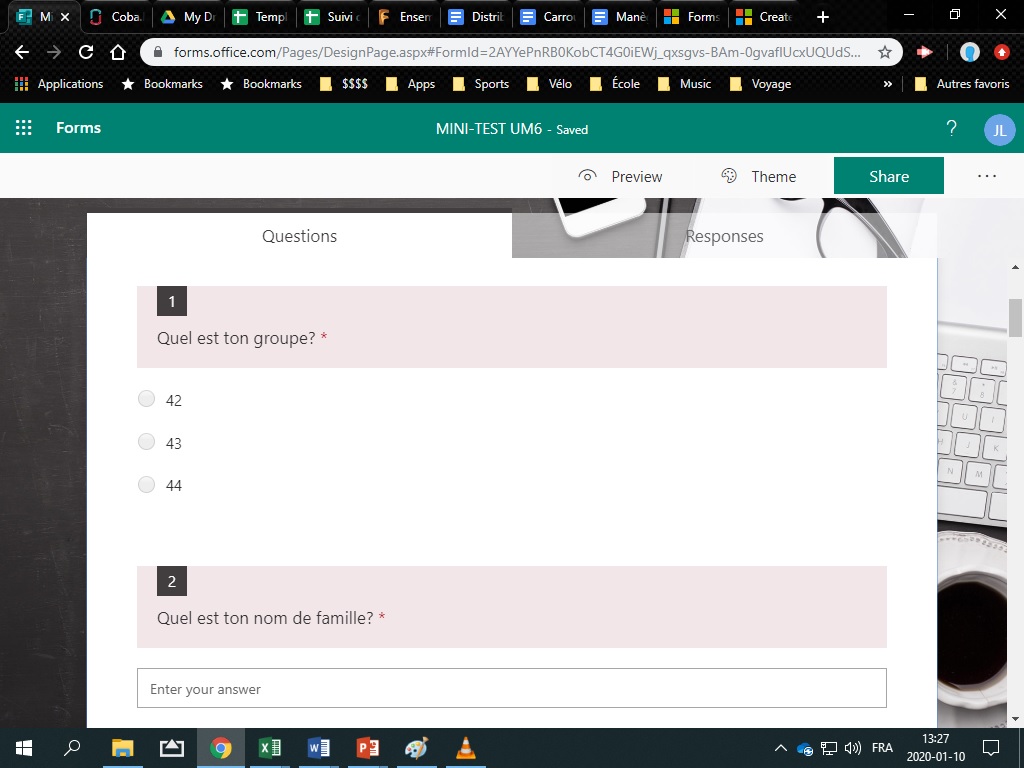The image size is (1024, 768).
Task: Show hidden tray icons chevron
Action: pos(780,748)
